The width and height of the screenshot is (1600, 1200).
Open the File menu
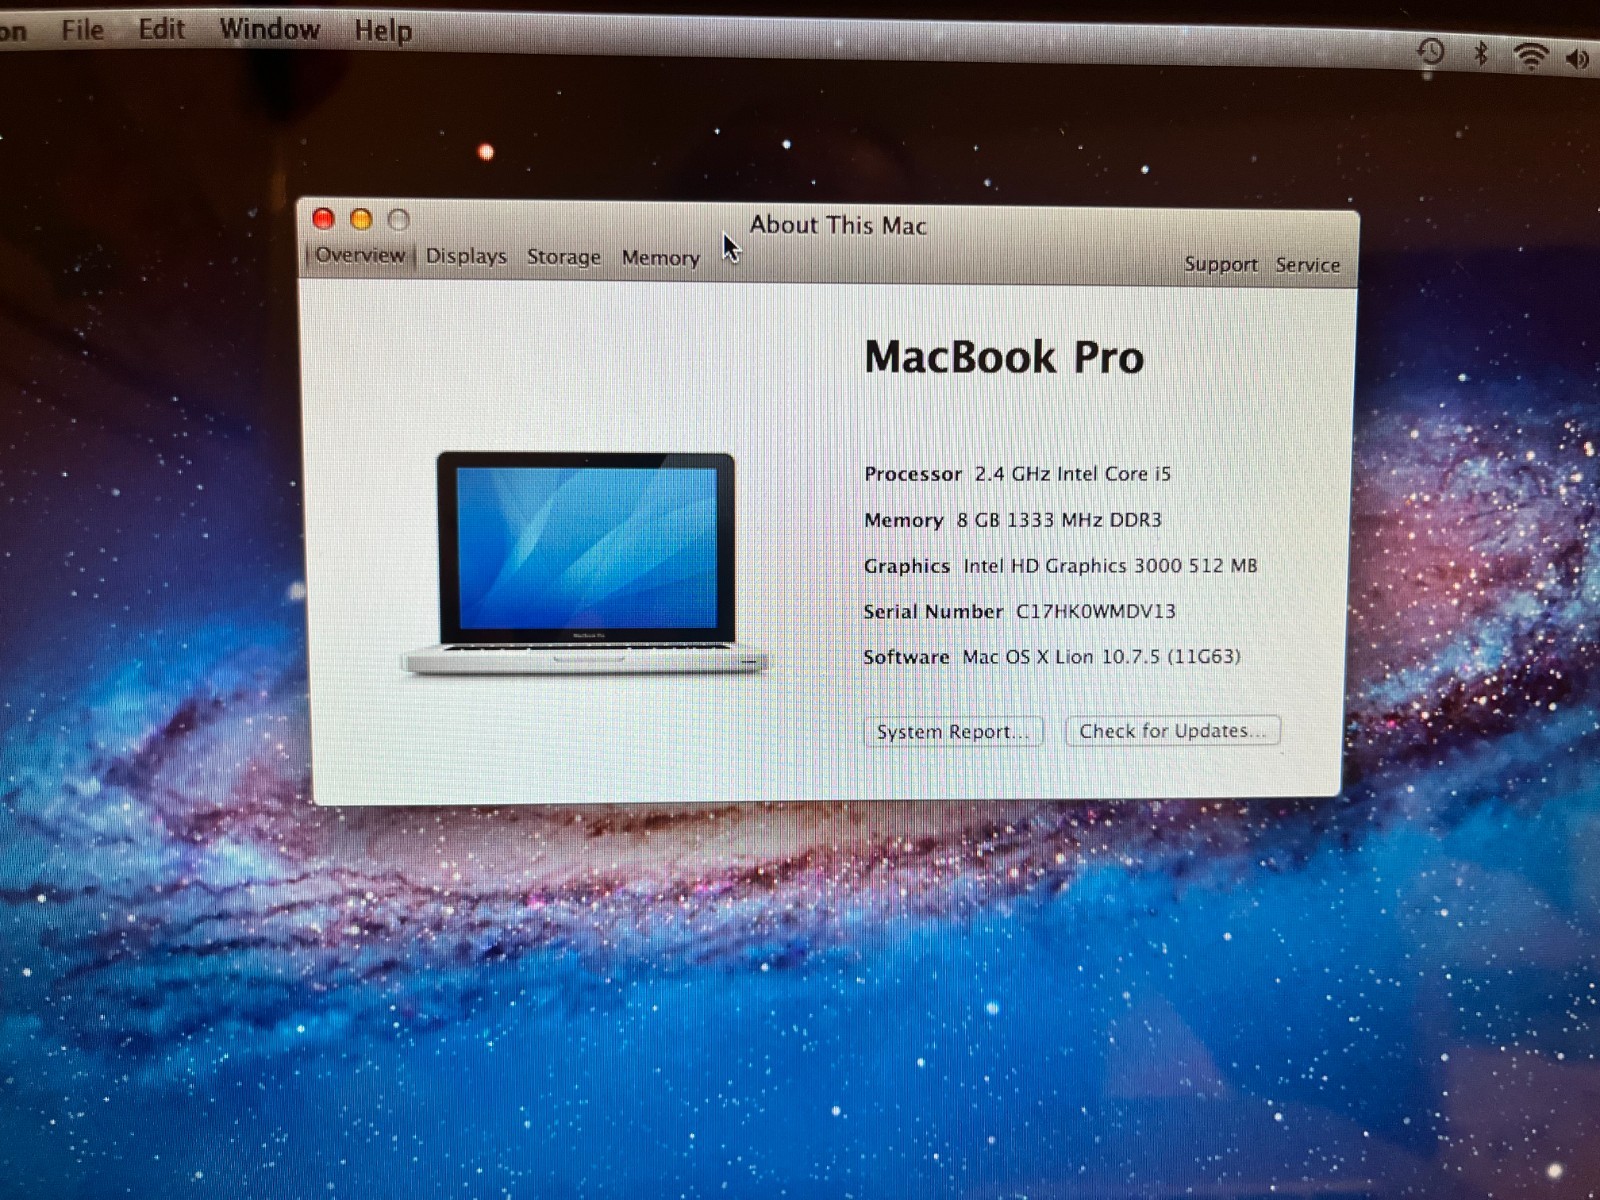(x=82, y=30)
